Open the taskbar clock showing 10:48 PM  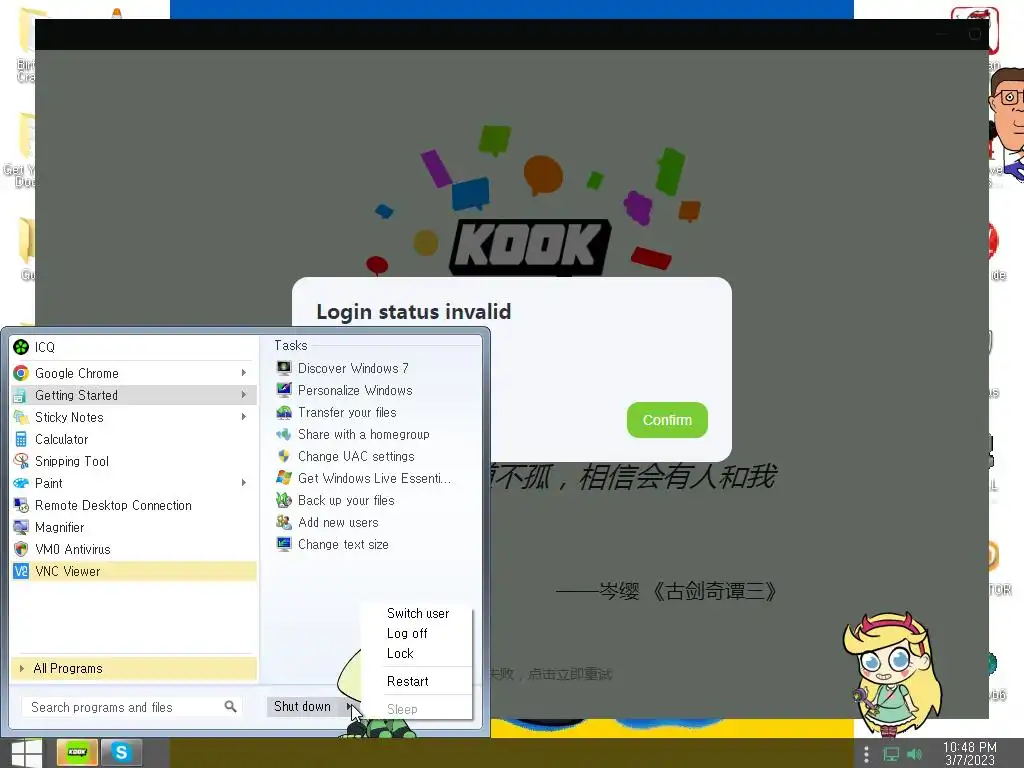pyautogui.click(x=970, y=754)
